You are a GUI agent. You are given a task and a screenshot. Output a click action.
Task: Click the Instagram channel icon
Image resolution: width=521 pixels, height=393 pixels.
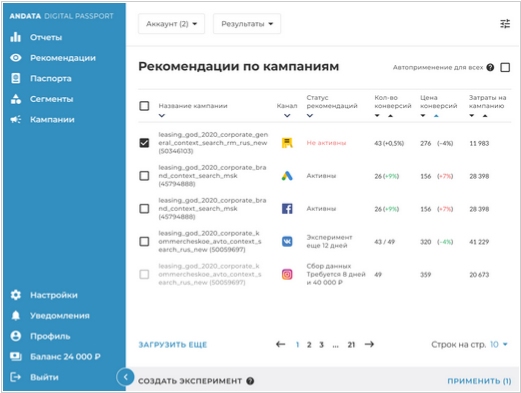click(287, 274)
